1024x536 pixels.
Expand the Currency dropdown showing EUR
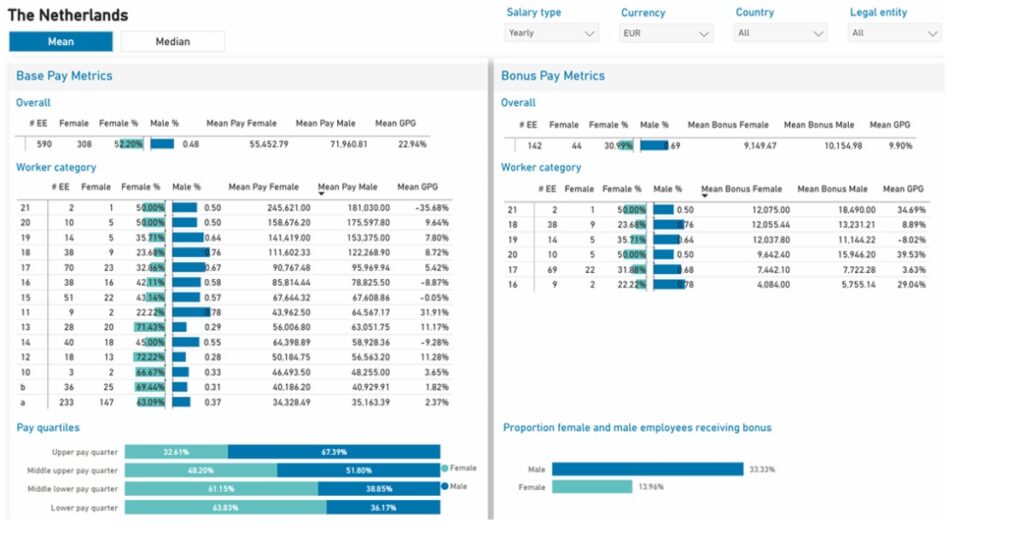pyautogui.click(x=666, y=33)
